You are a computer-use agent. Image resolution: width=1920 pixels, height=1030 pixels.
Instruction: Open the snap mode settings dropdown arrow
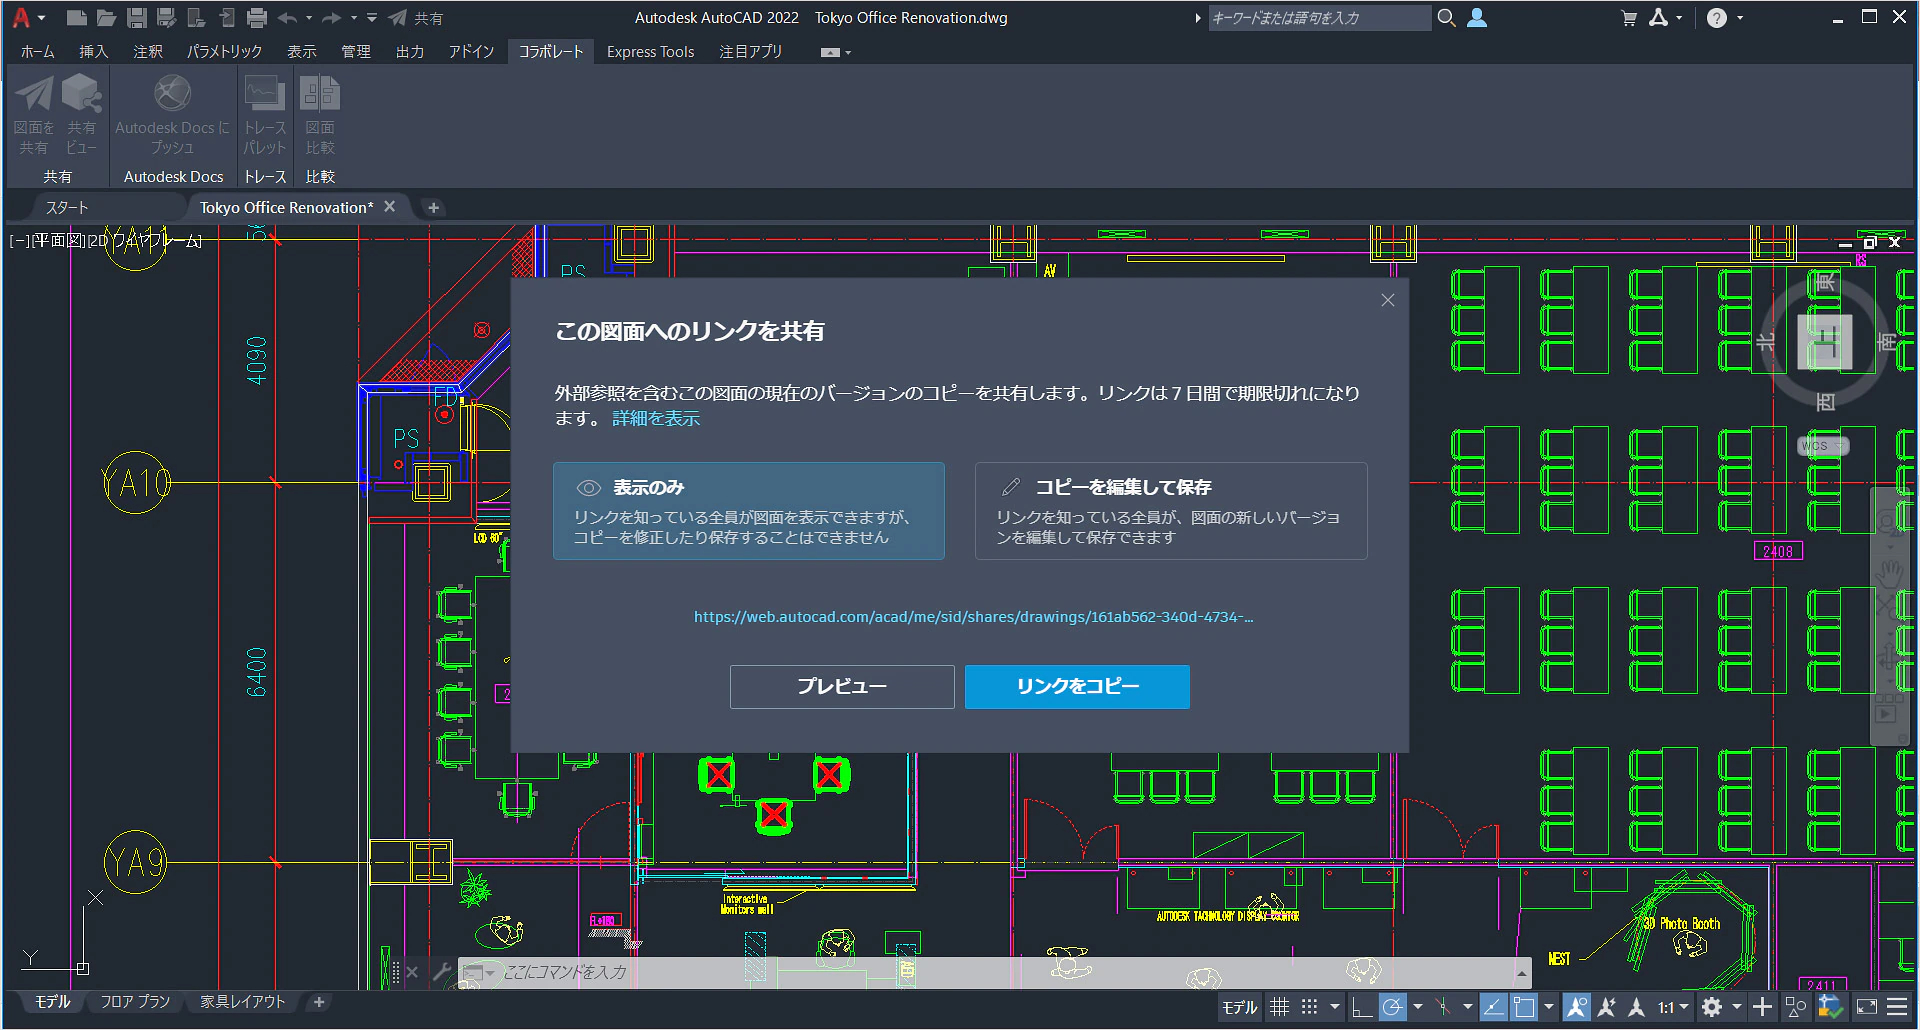(x=1335, y=1007)
